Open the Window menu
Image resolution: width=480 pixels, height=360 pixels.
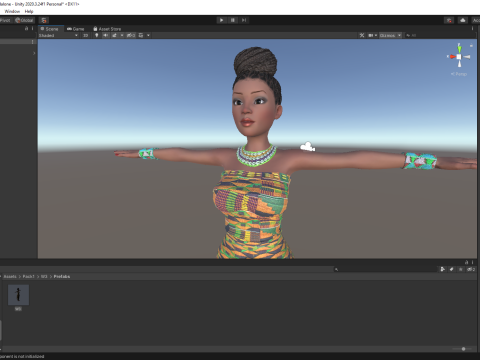(x=12, y=11)
